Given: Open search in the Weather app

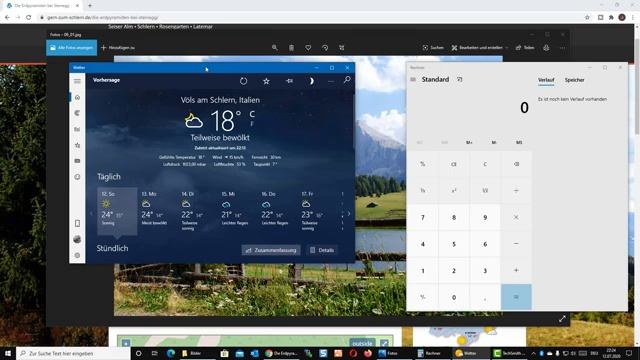Looking at the screenshot, I should coord(347,80).
